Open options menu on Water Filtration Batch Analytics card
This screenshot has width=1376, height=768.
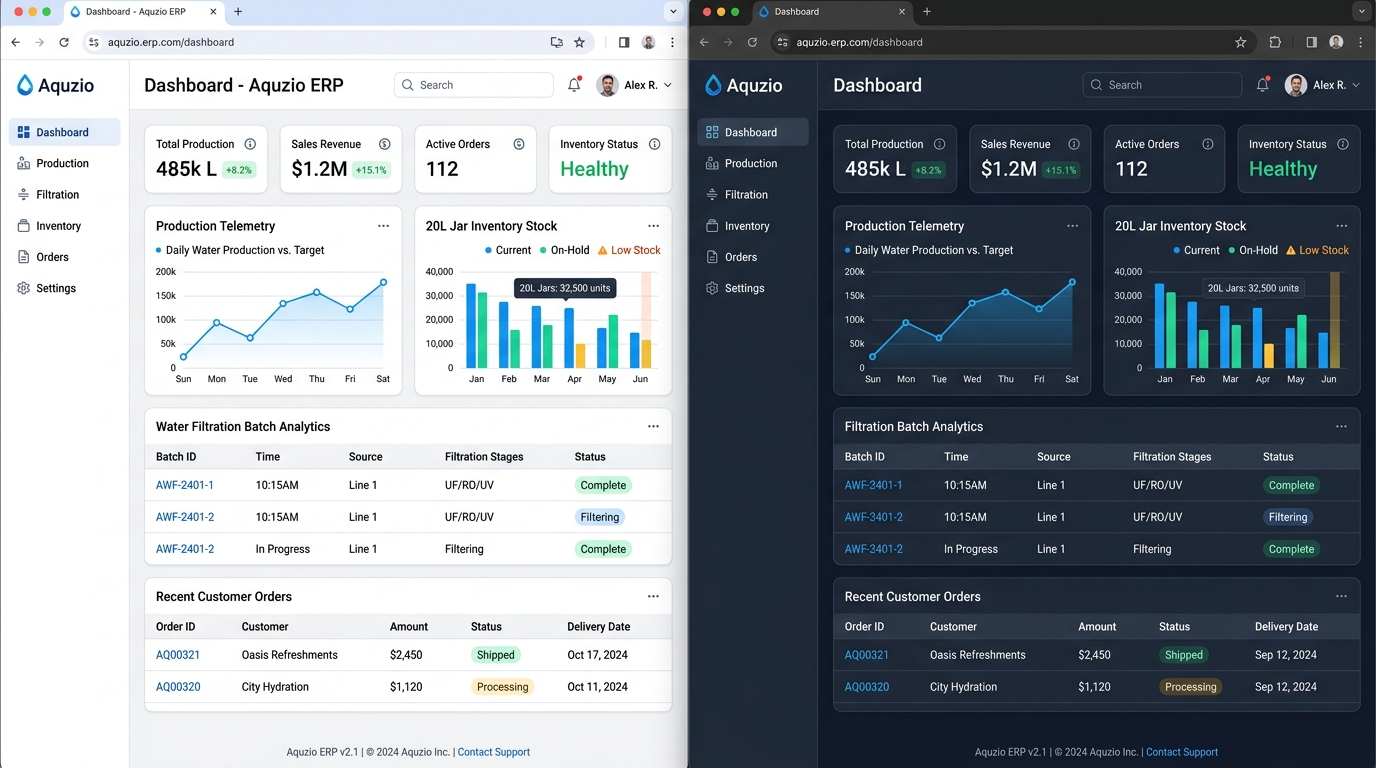pyautogui.click(x=653, y=426)
